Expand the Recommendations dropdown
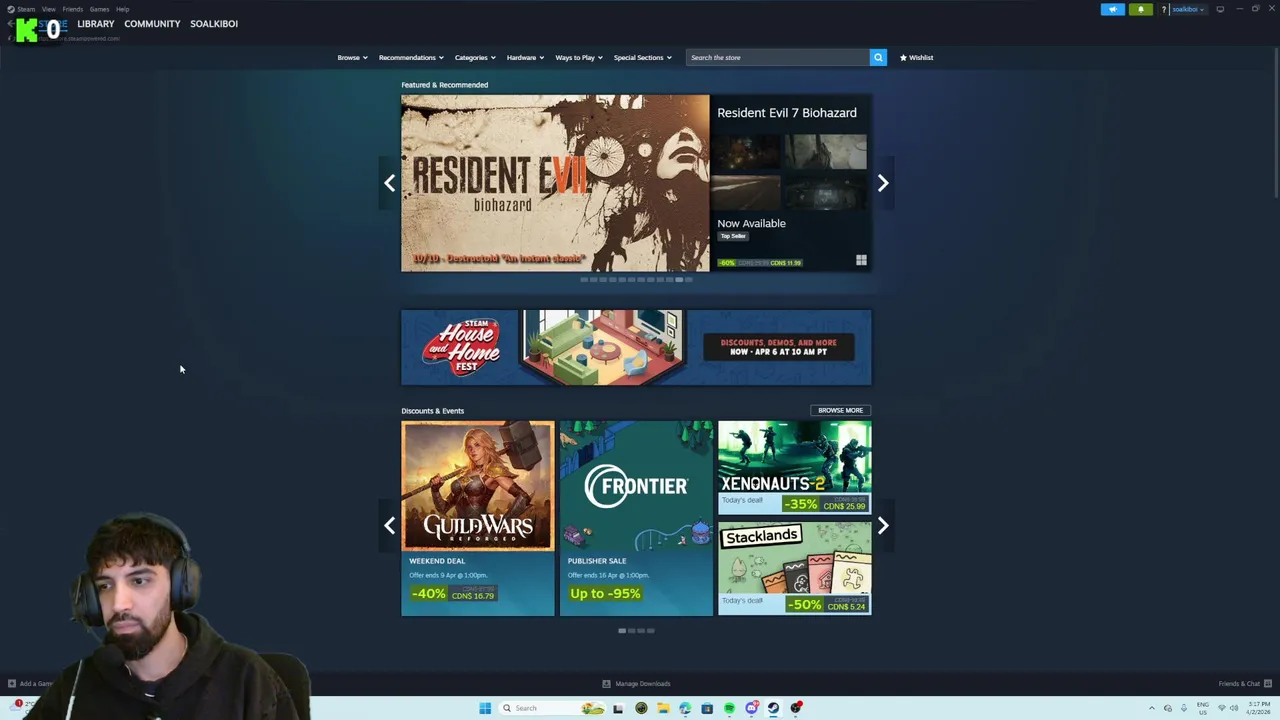Image resolution: width=1280 pixels, height=720 pixels. (411, 57)
